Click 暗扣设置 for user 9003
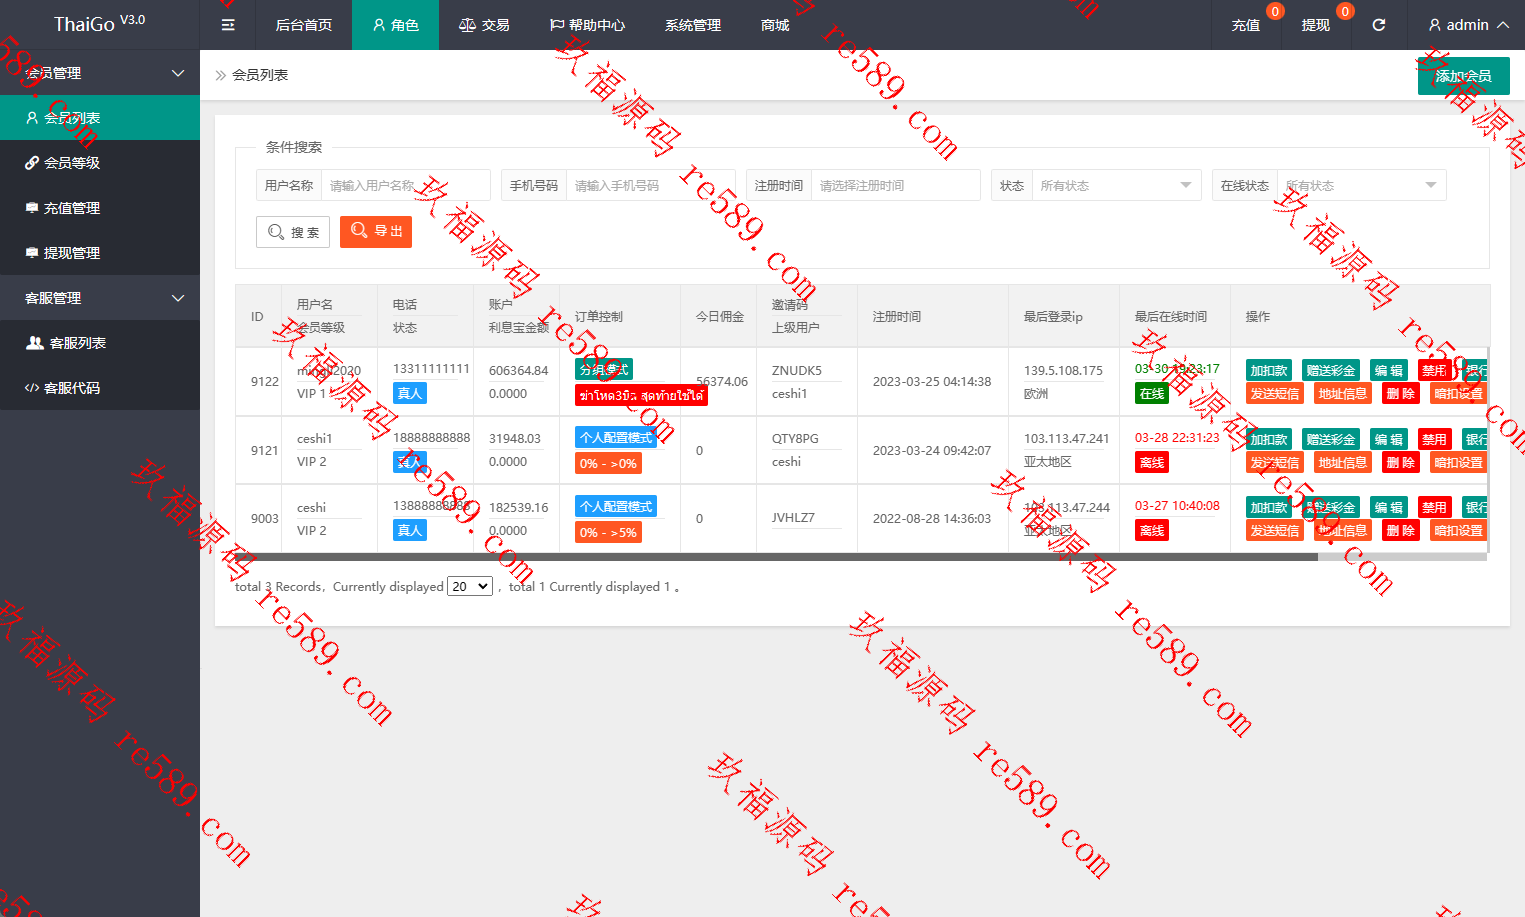1525x917 pixels. (1458, 531)
